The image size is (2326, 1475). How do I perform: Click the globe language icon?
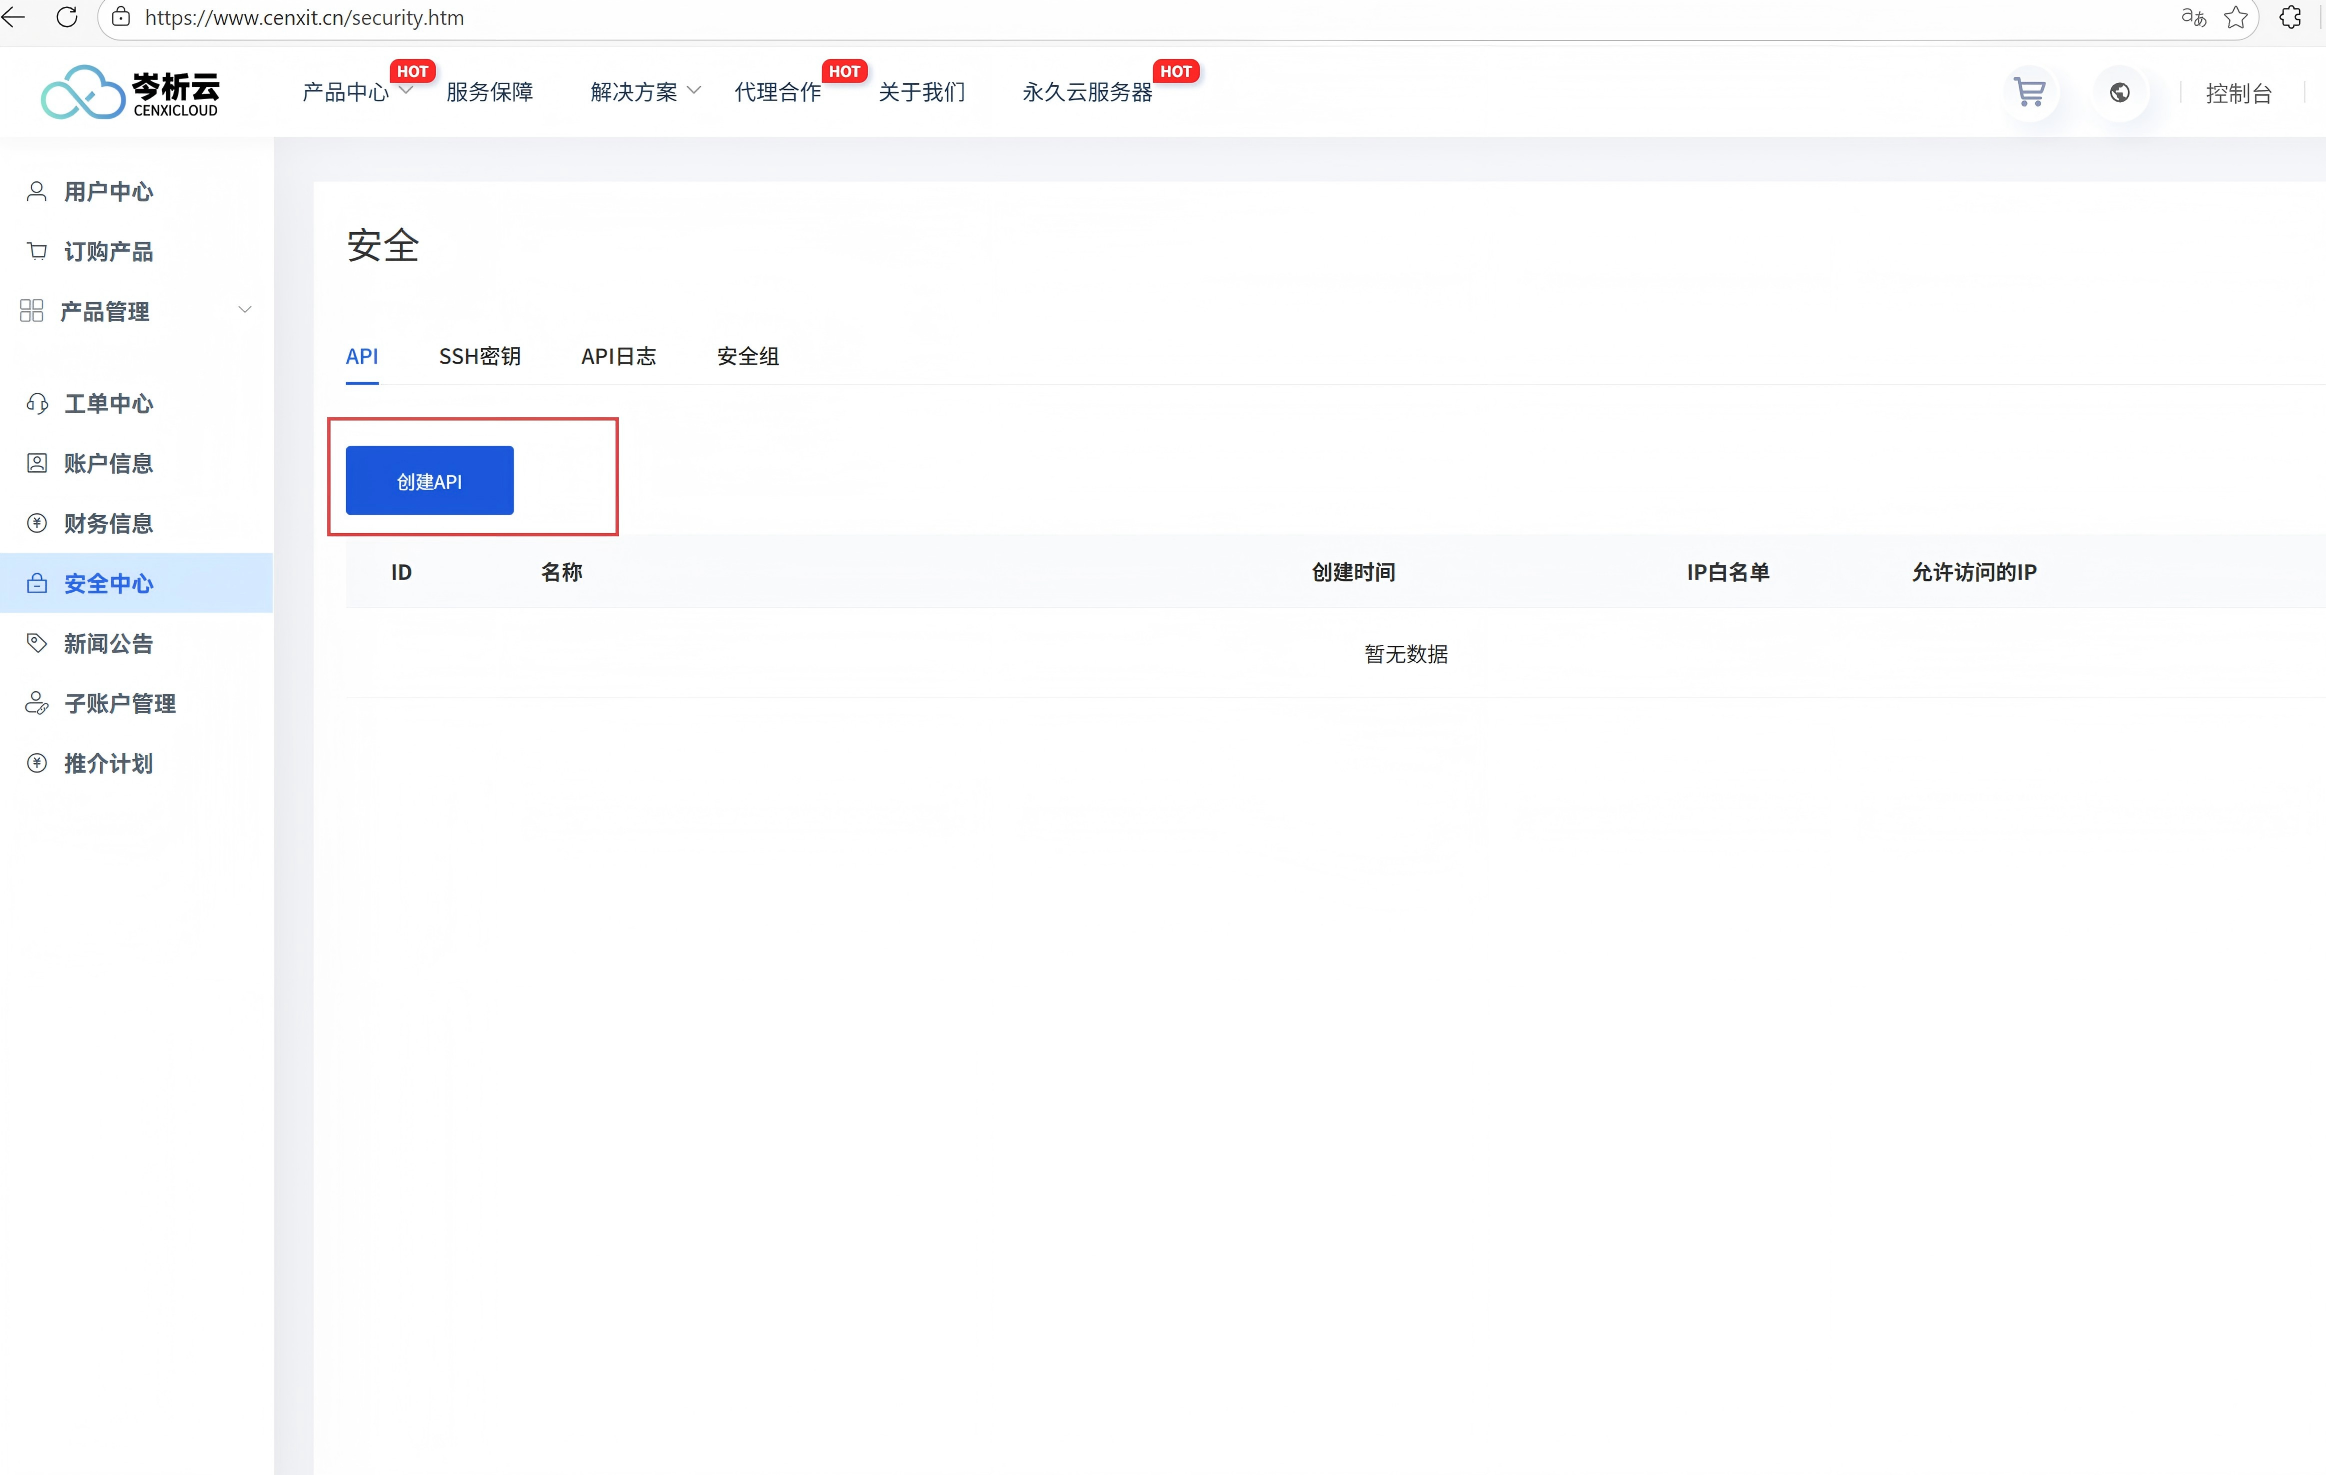point(2119,93)
